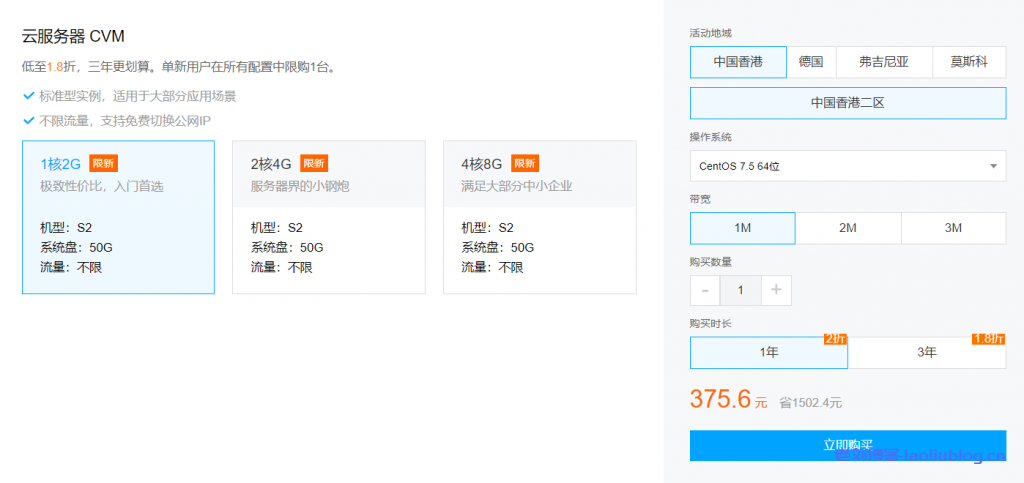Click the 2折 discount badge on 1年
The width and height of the screenshot is (1024, 483).
point(836,339)
